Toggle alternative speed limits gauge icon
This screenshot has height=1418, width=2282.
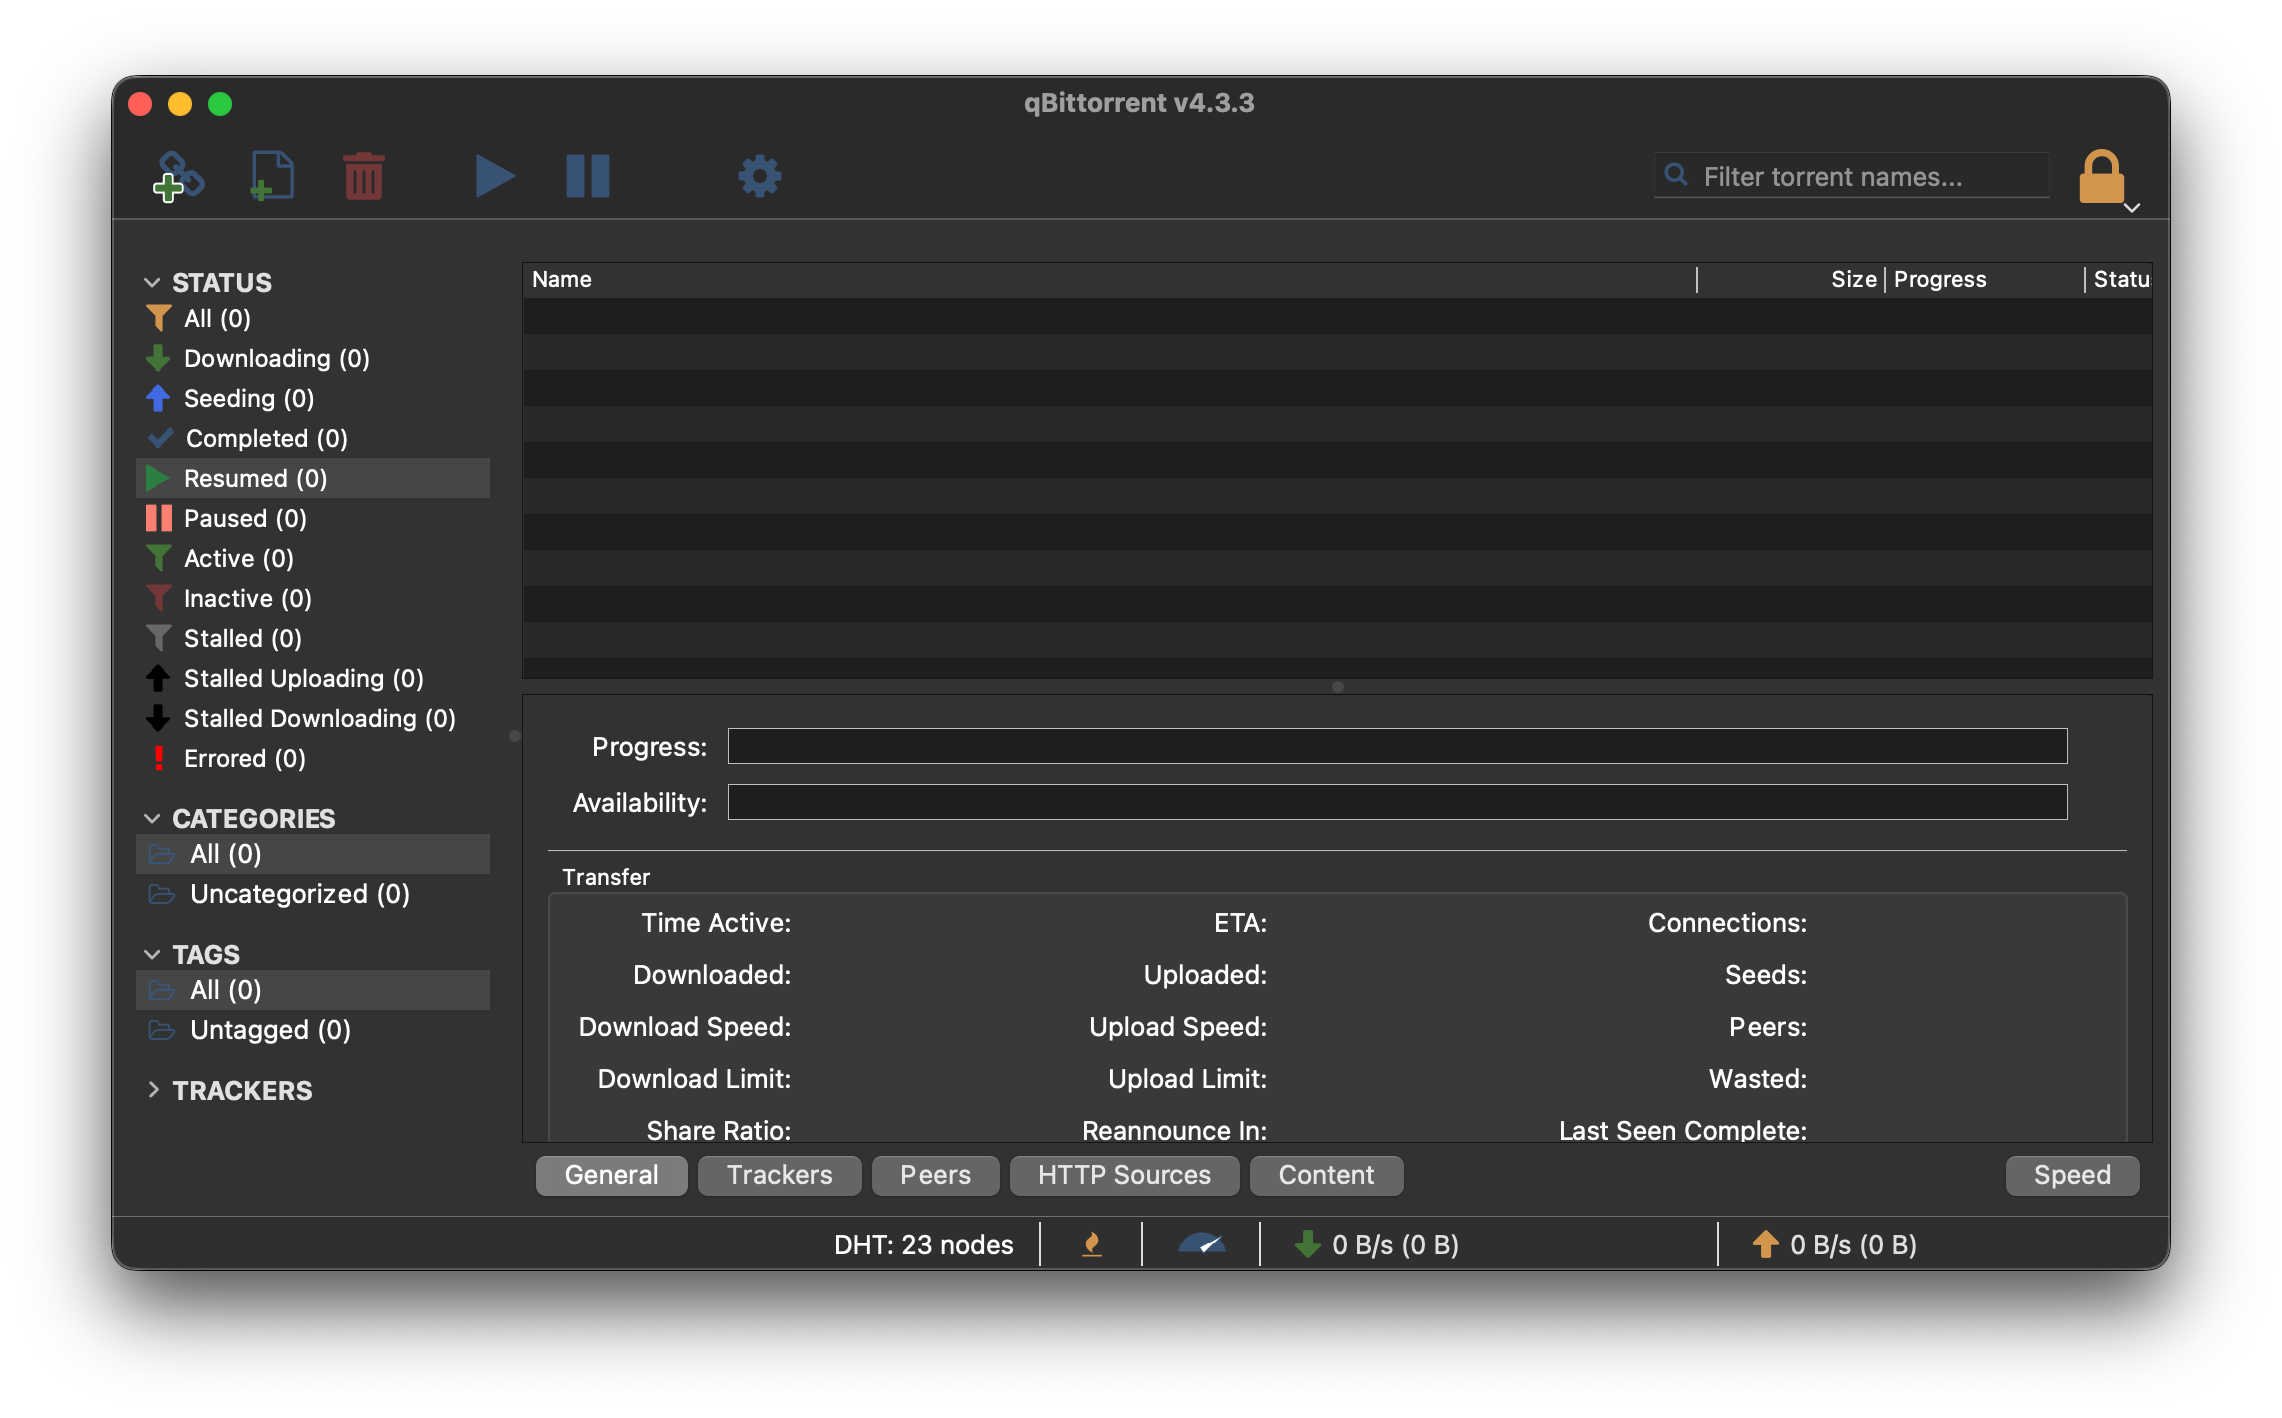click(1202, 1245)
